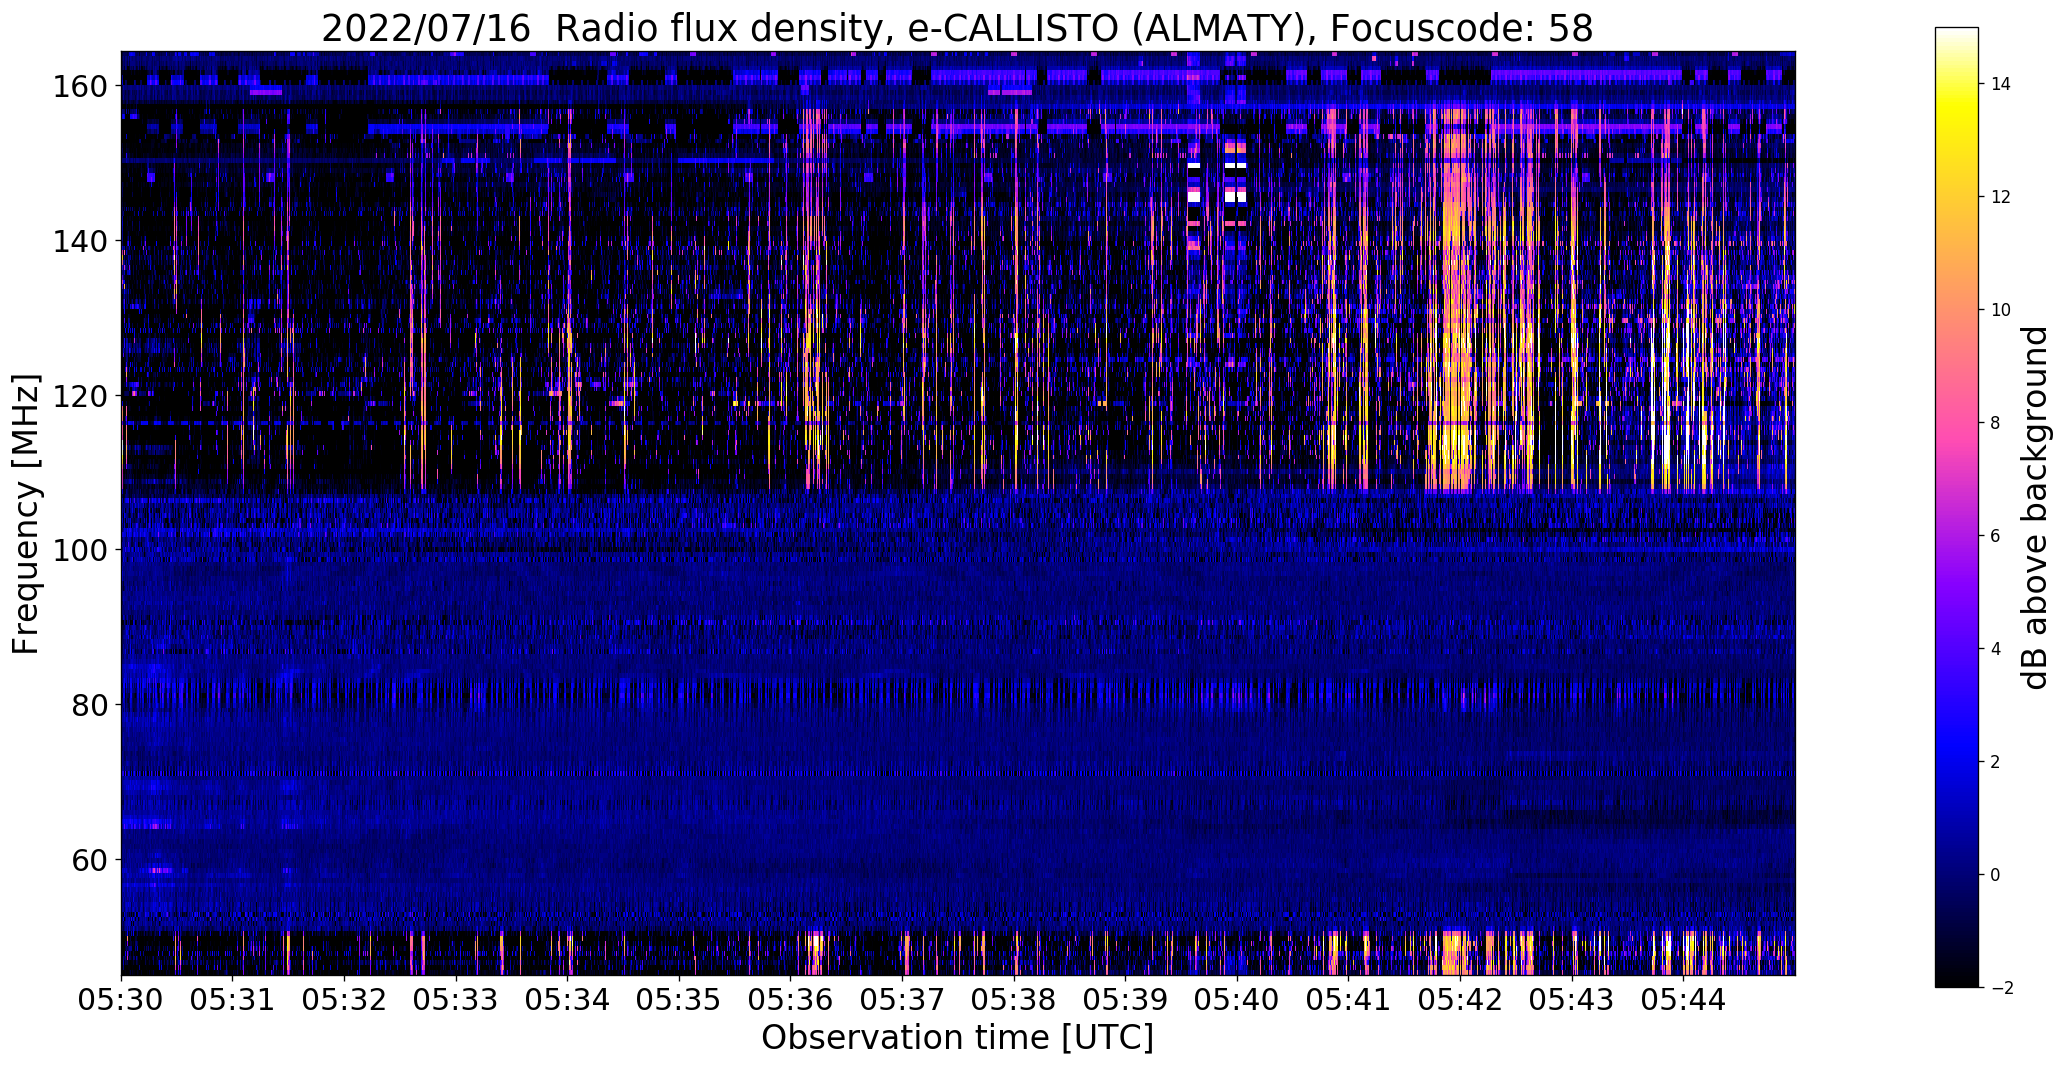Click the 05:37 time tick label
Viewport: 2066px width, 1067px height.
point(903,1000)
